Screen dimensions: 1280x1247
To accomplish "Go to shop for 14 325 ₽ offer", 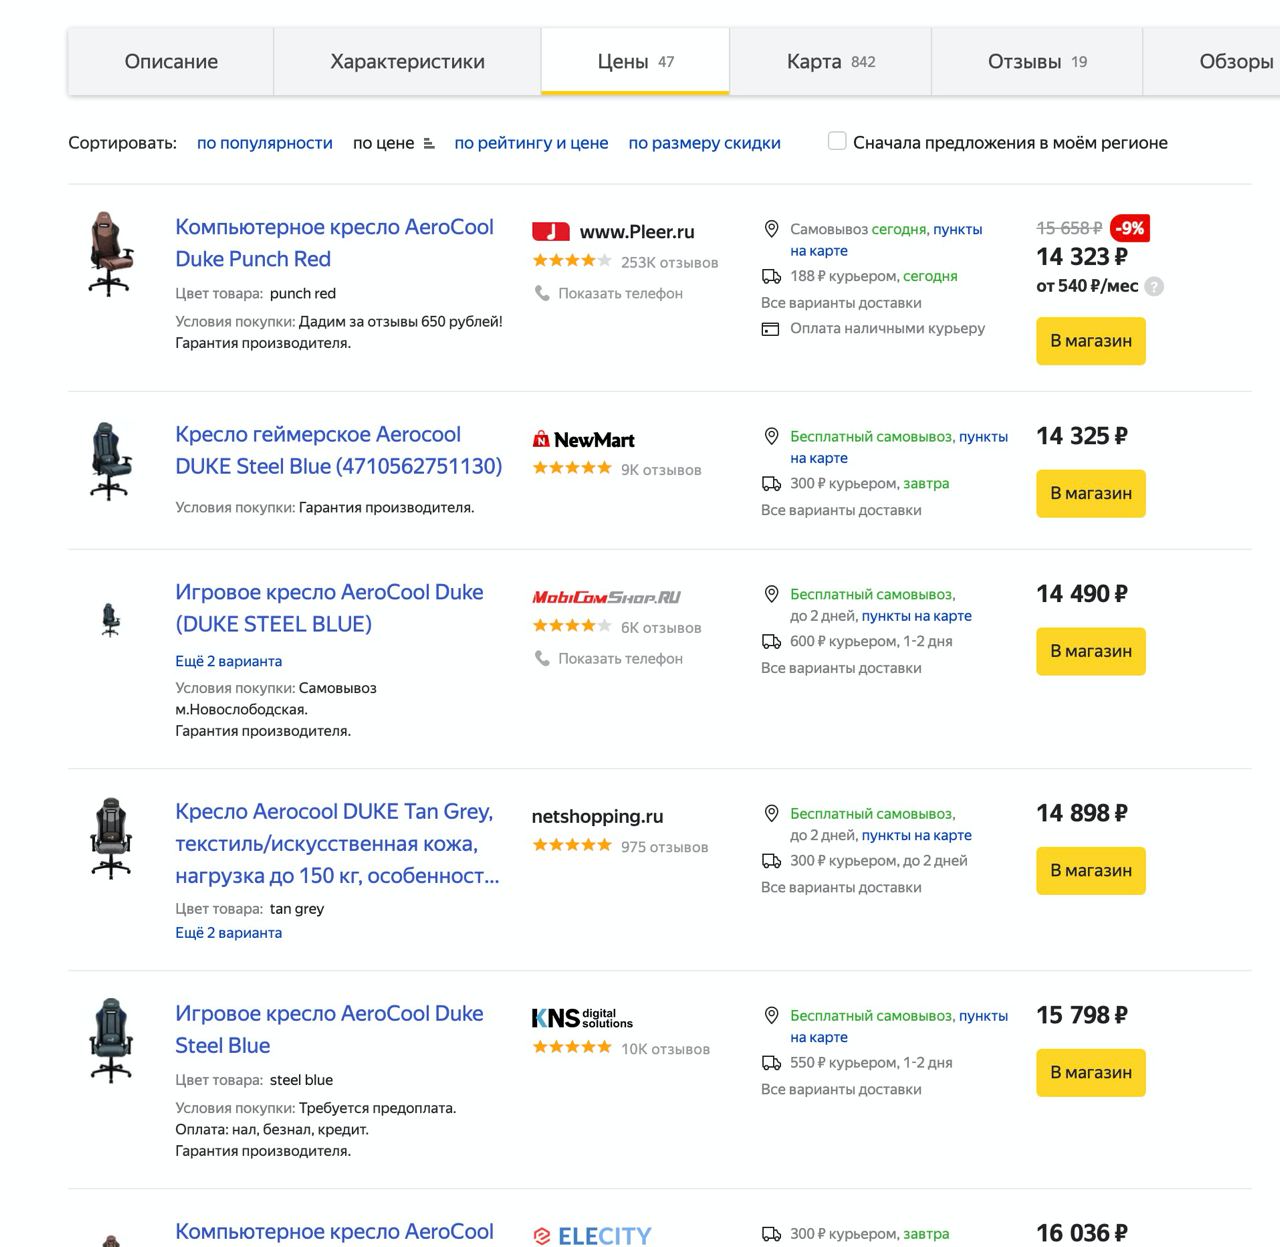I will click(1091, 494).
